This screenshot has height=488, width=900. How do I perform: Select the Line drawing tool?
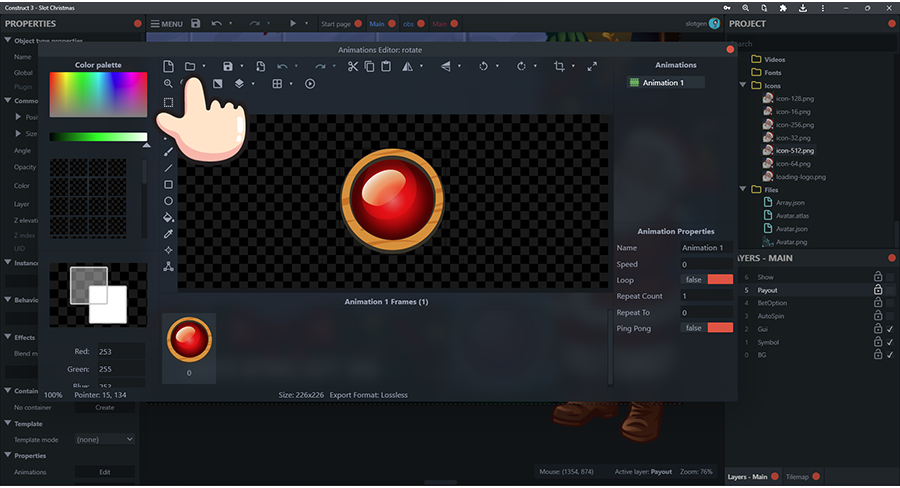(168, 168)
